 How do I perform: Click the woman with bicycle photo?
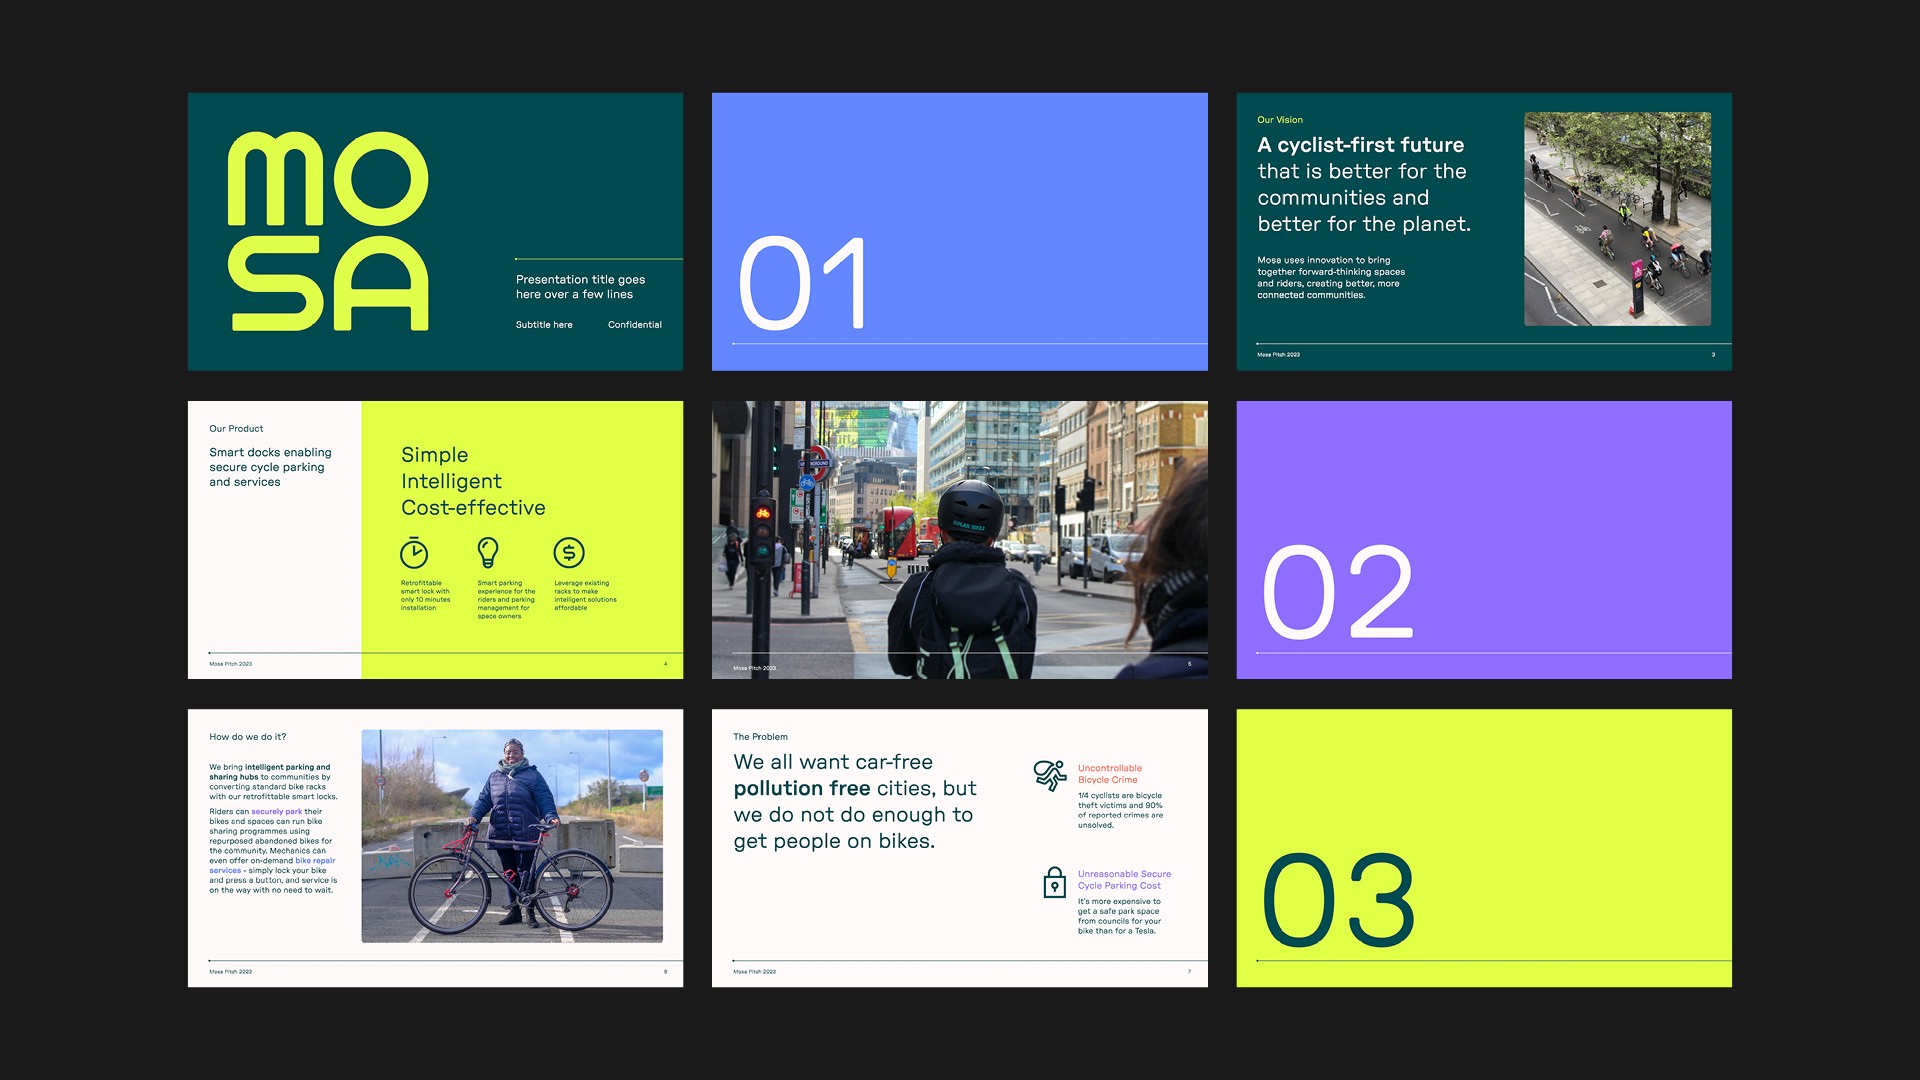tap(512, 836)
